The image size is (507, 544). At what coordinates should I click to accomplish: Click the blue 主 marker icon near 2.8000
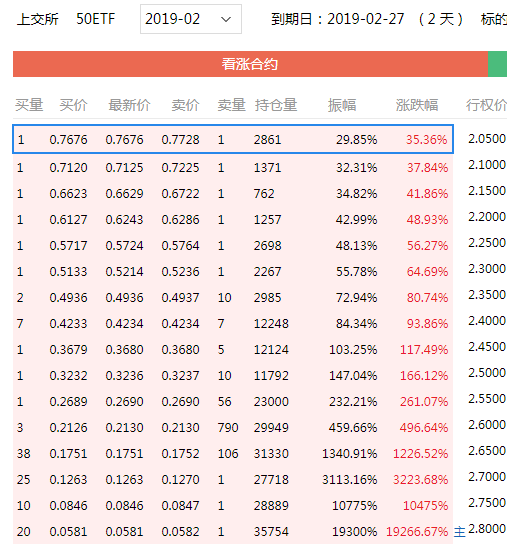click(x=459, y=532)
